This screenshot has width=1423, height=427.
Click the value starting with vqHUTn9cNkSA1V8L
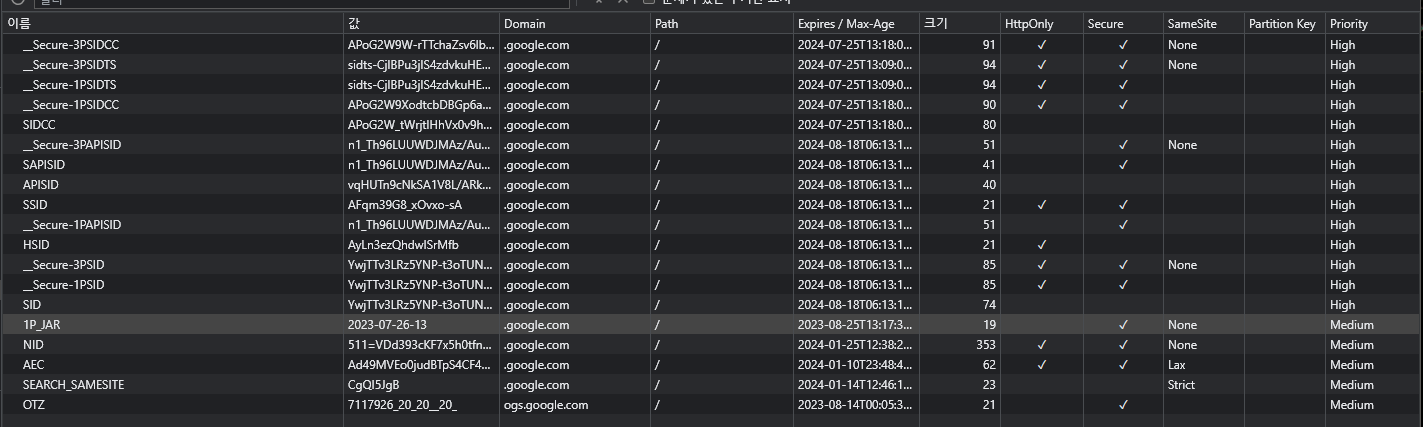[x=420, y=185]
